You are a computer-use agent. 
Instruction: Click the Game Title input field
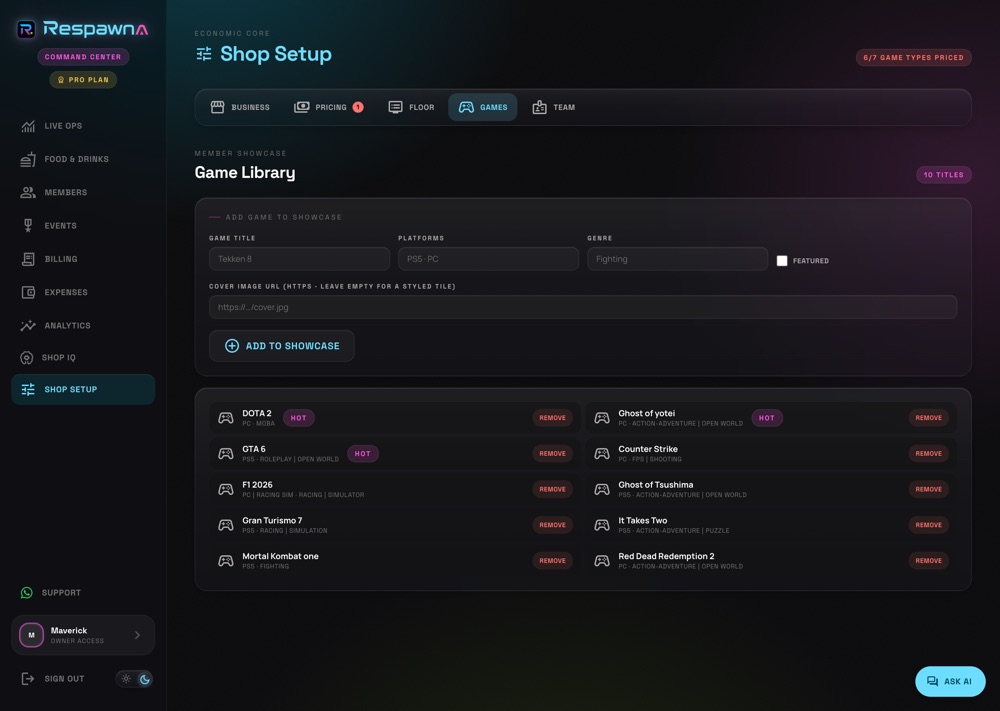pyautogui.click(x=299, y=259)
